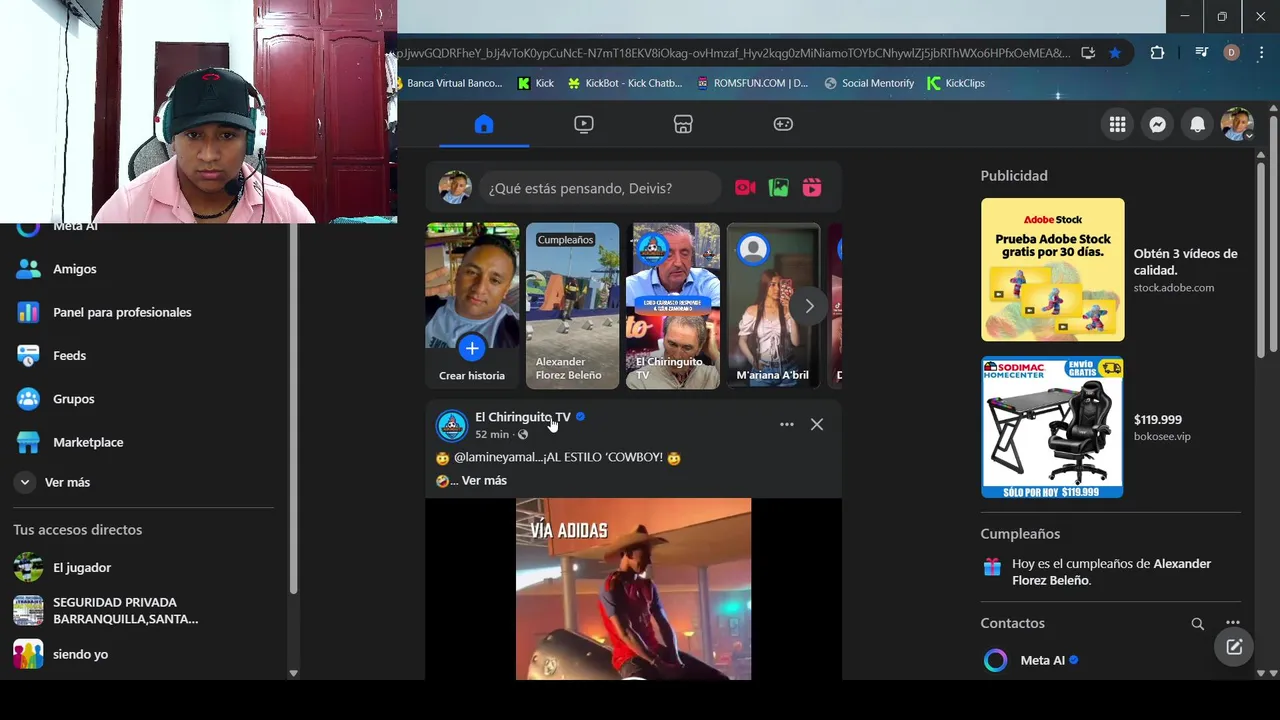Open ROMSFUN.COM bookmark
The width and height of the screenshot is (1280, 720).
tap(752, 83)
